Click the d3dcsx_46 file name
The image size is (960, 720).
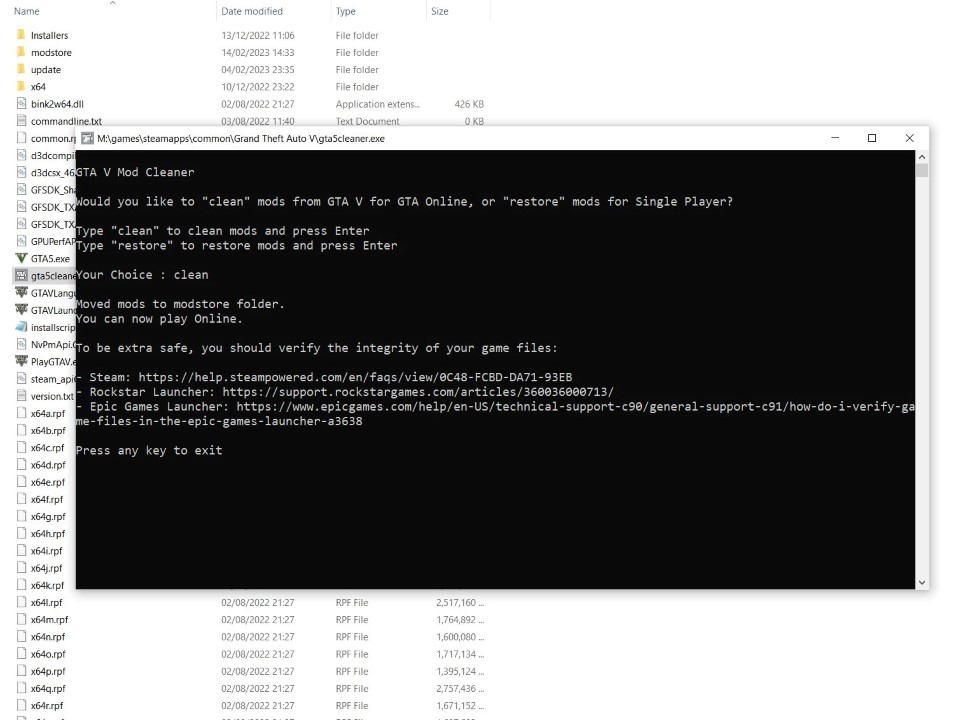click(53, 173)
